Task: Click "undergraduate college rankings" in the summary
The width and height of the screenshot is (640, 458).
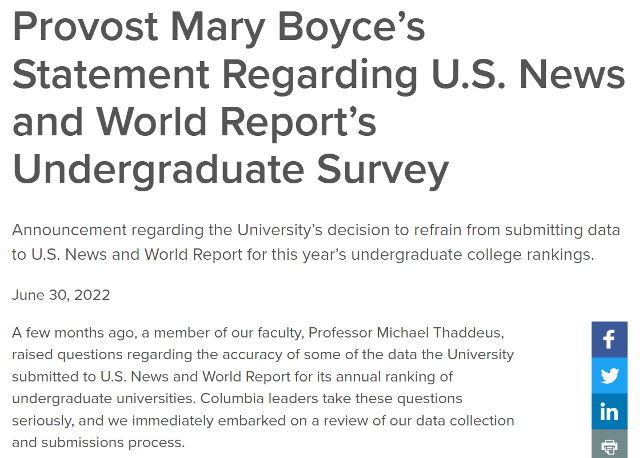Action: click(x=478, y=254)
